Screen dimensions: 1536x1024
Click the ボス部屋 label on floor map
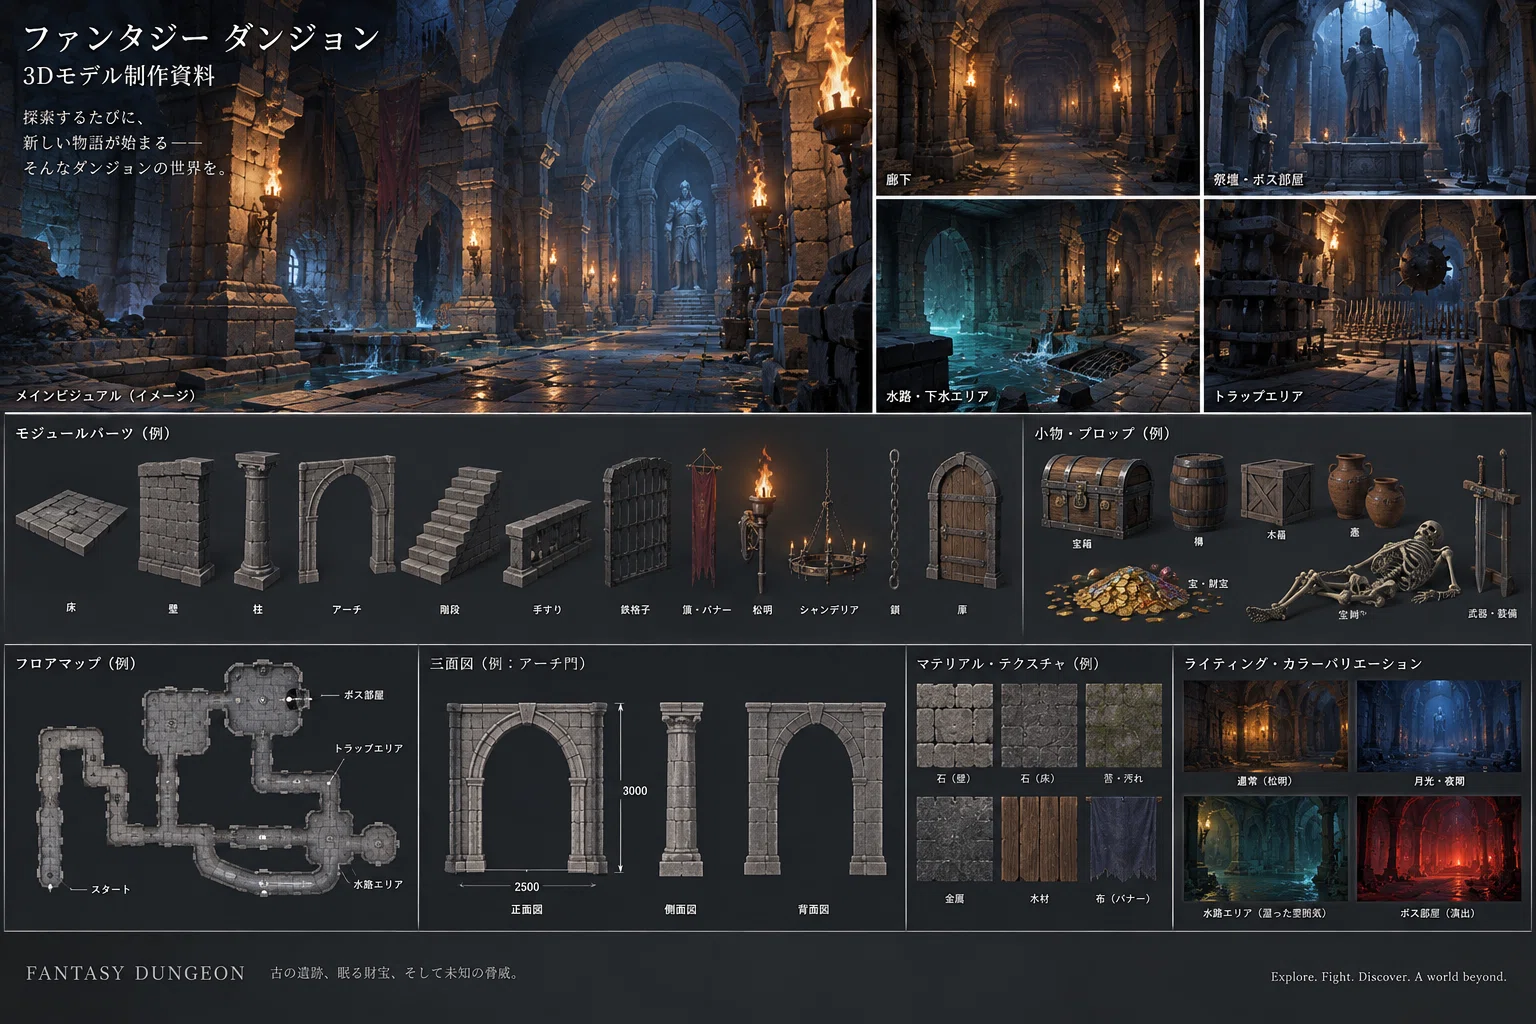click(x=364, y=695)
